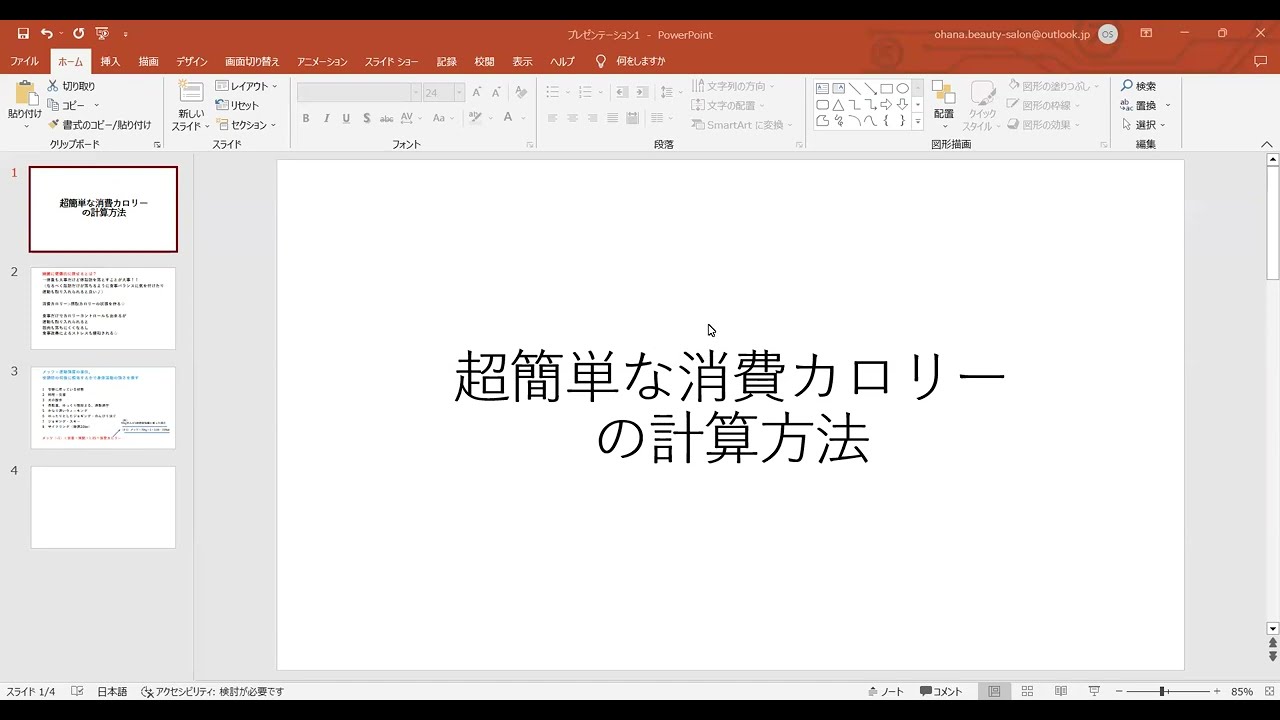This screenshot has width=1280, height=720.
Task: Start slideshow from beginning via quick access icon
Action: (x=102, y=34)
